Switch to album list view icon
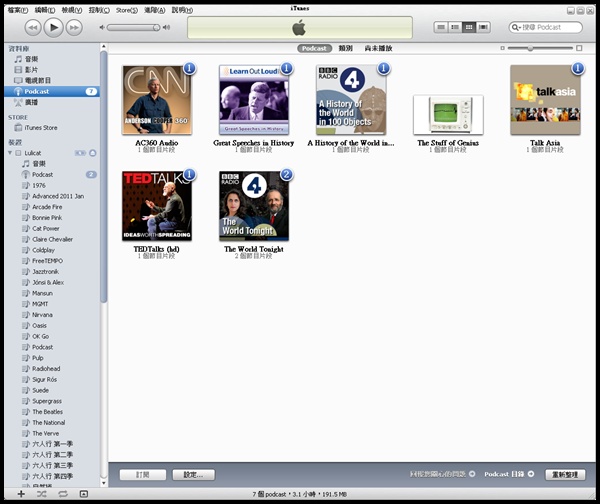 coord(455,27)
